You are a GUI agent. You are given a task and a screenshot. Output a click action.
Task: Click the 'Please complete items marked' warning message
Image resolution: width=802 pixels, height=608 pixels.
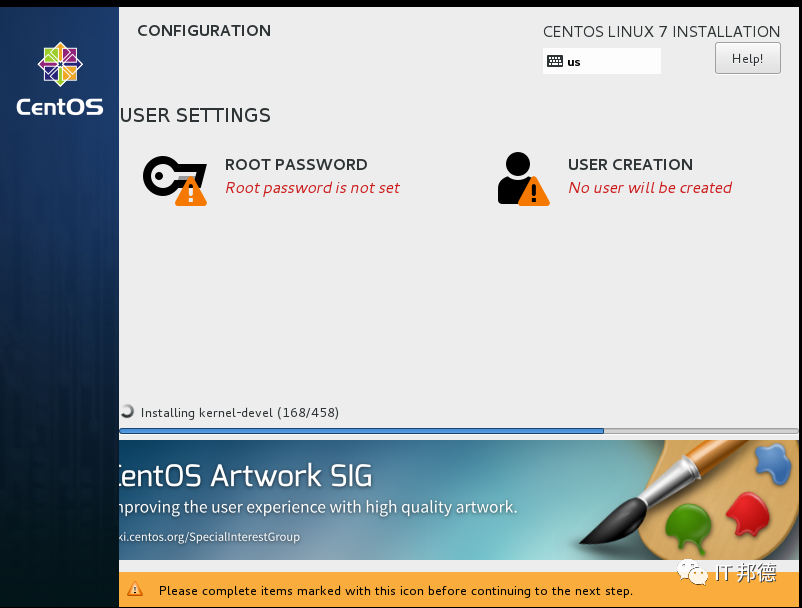coord(396,591)
